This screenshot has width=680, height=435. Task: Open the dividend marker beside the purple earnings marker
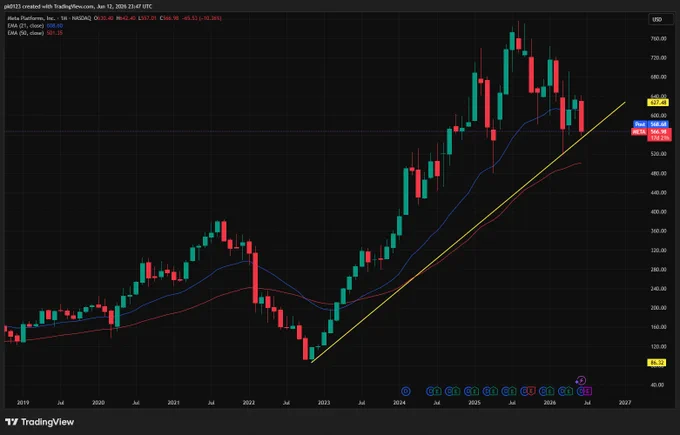click(x=581, y=391)
